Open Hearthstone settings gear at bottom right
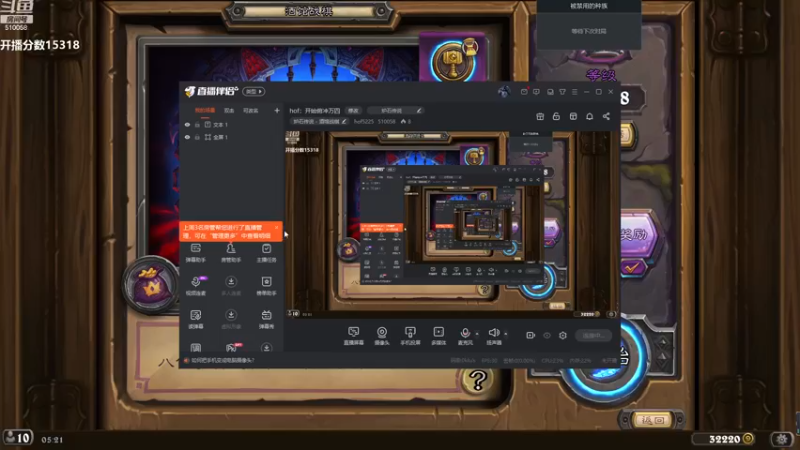The height and width of the screenshot is (450, 800). [x=782, y=439]
